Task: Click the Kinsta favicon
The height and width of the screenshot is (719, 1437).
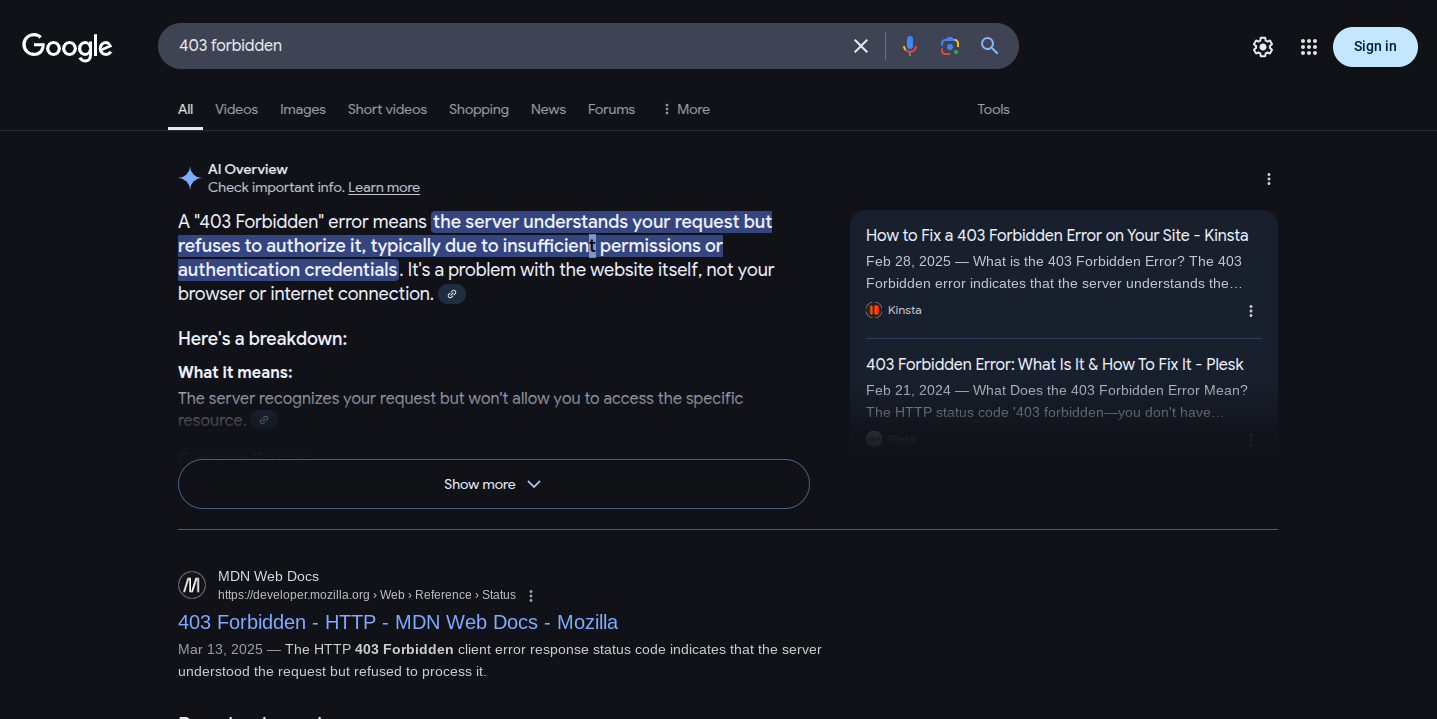Action: click(874, 310)
